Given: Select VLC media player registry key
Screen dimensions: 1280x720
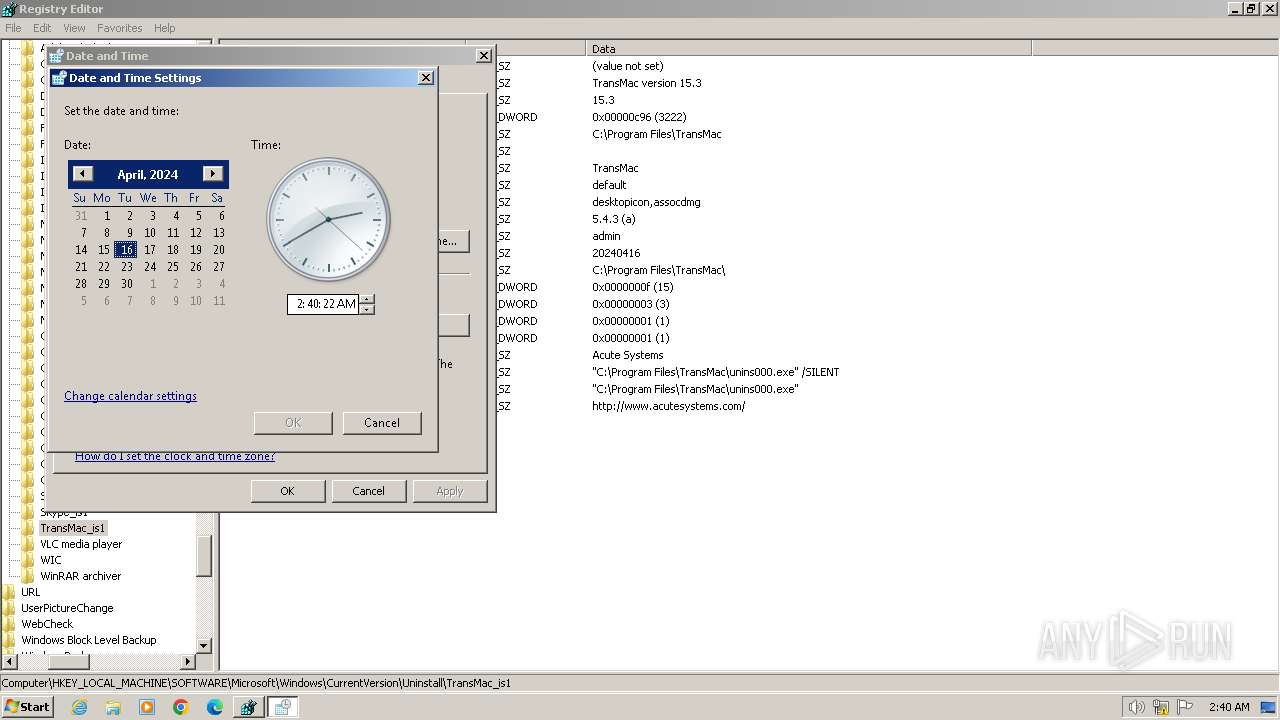Looking at the screenshot, I should coord(81,544).
